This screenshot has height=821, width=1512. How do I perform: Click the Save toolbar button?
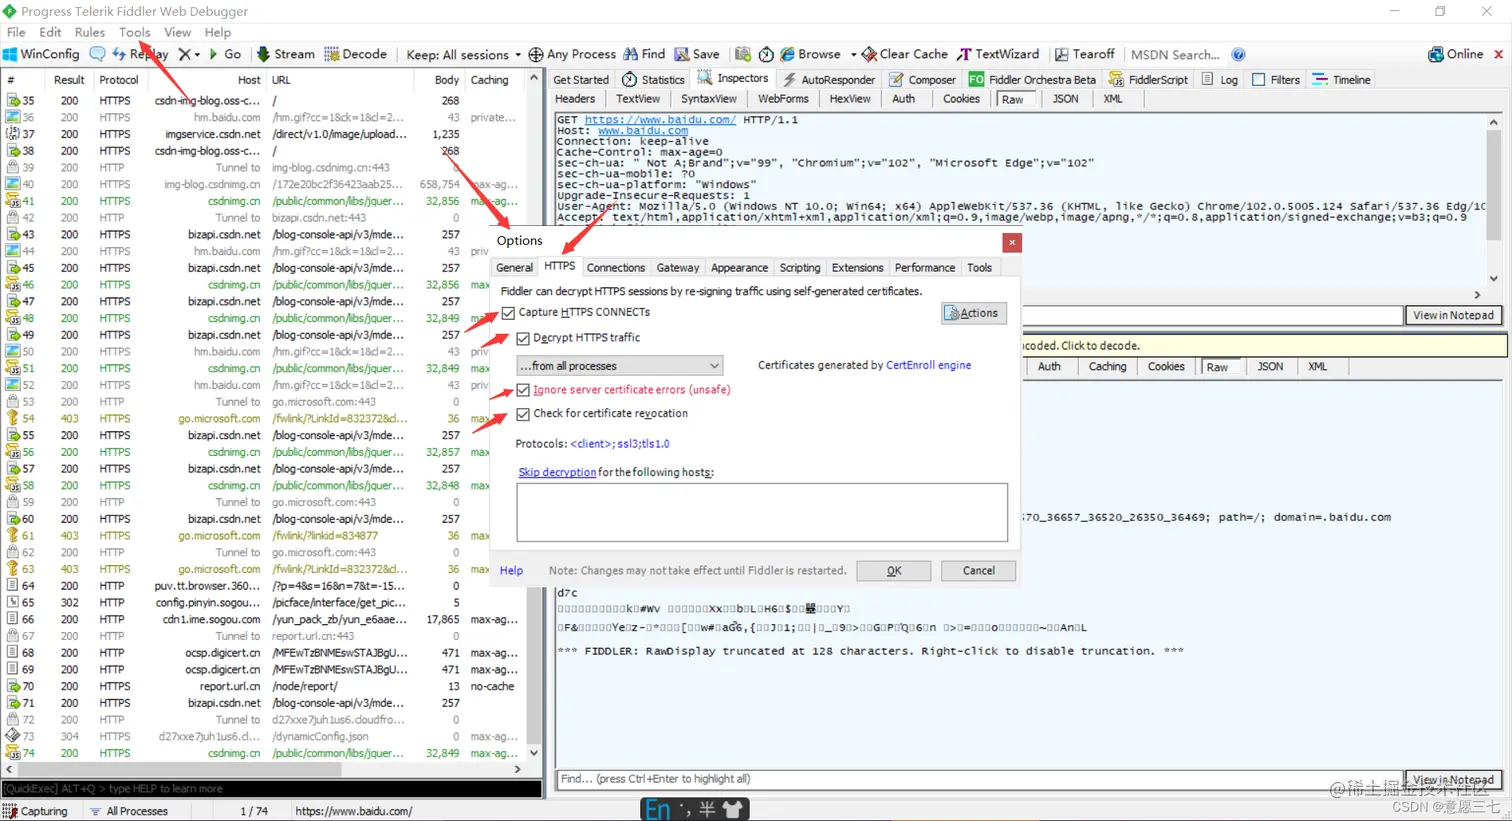coord(697,54)
